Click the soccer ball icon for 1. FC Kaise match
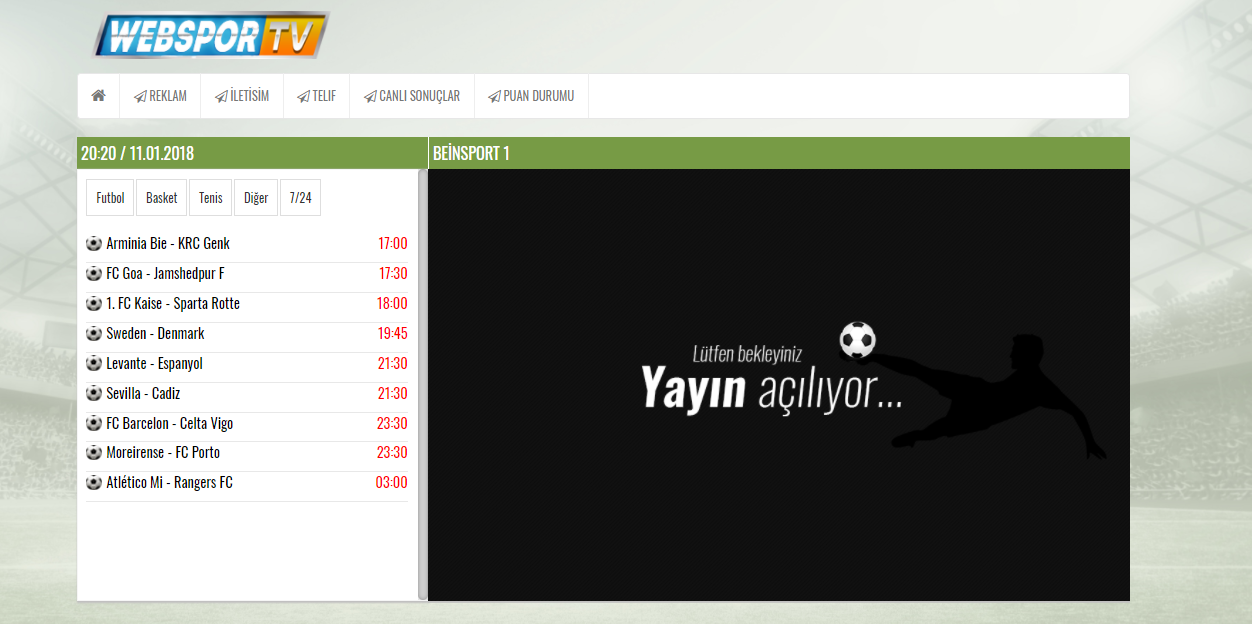This screenshot has height=624, width=1252. 94,303
